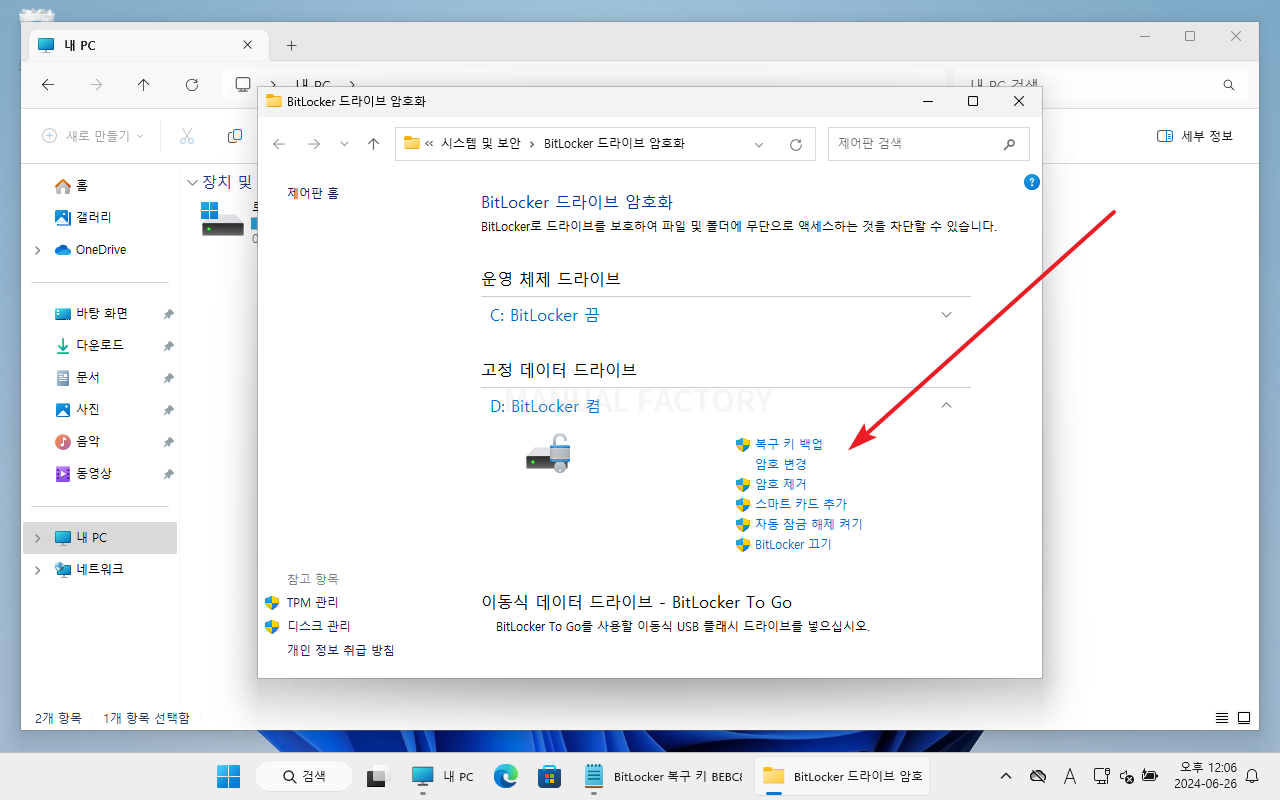Open 디스크 관리 link
Image resolution: width=1280 pixels, height=800 pixels.
click(318, 626)
